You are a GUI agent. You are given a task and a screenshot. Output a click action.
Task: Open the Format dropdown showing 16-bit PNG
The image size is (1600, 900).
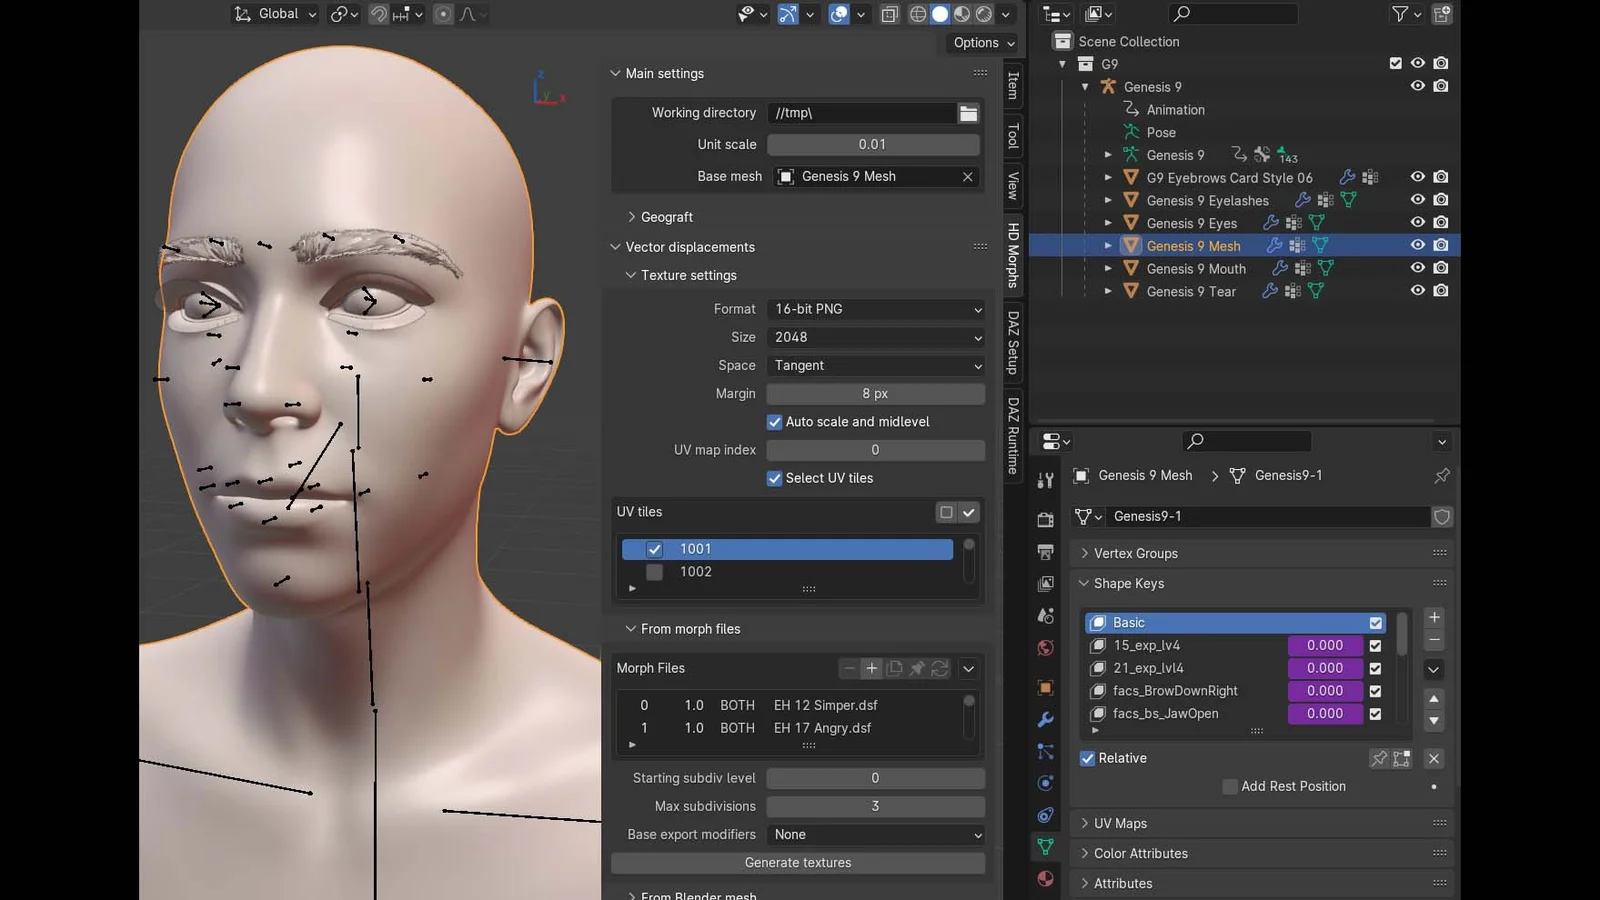click(875, 309)
